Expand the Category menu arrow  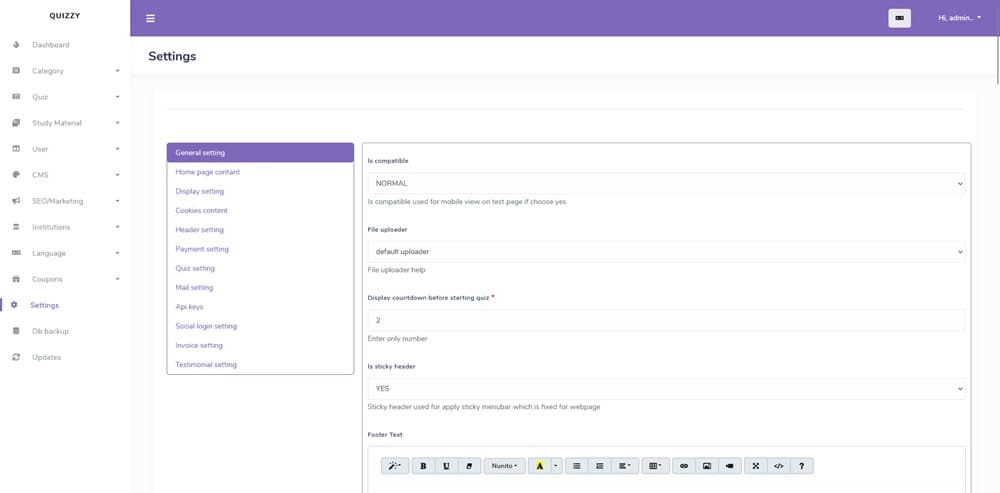[117, 71]
